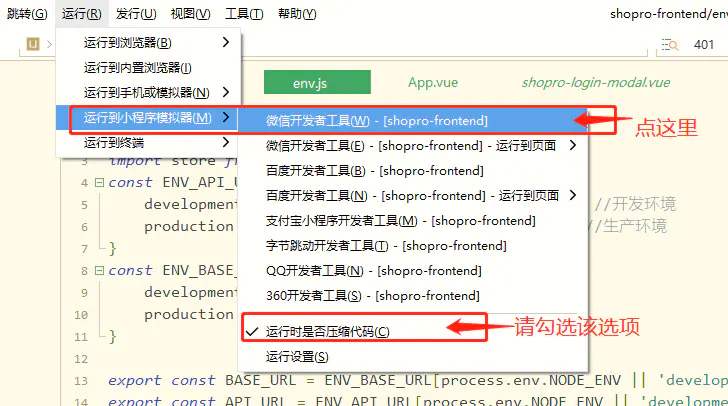Image resolution: width=728 pixels, height=406 pixels.
Task: Click the breadcrumb chevron after project icon
Action: [49, 45]
